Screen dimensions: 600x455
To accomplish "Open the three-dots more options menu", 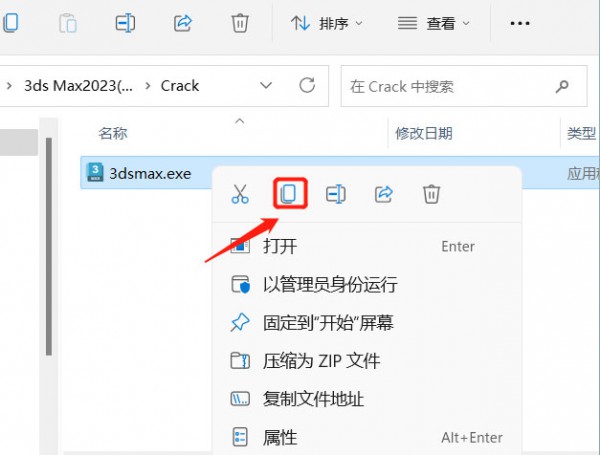I will pyautogui.click(x=520, y=24).
